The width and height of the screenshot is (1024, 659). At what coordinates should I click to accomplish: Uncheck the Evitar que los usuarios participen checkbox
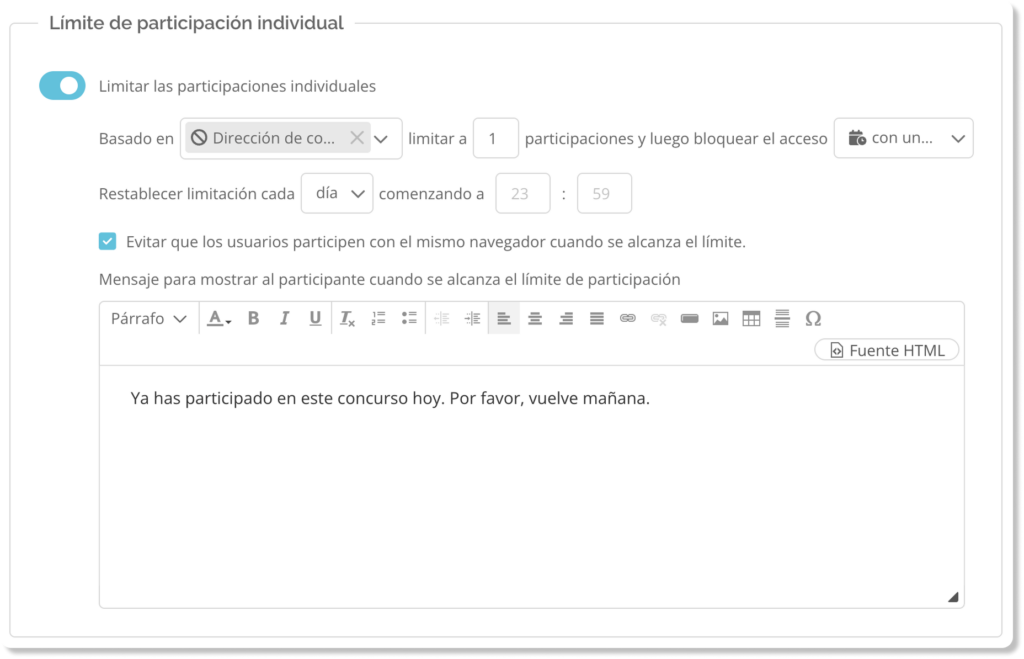point(108,241)
